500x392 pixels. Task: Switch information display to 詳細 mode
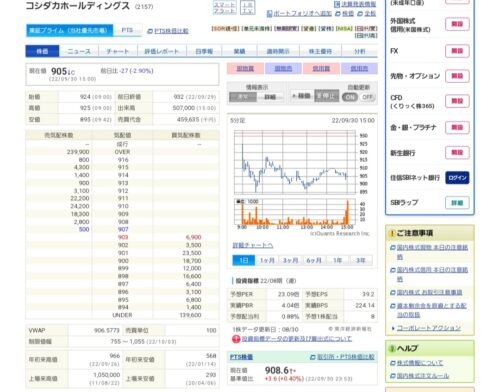pos(270,97)
